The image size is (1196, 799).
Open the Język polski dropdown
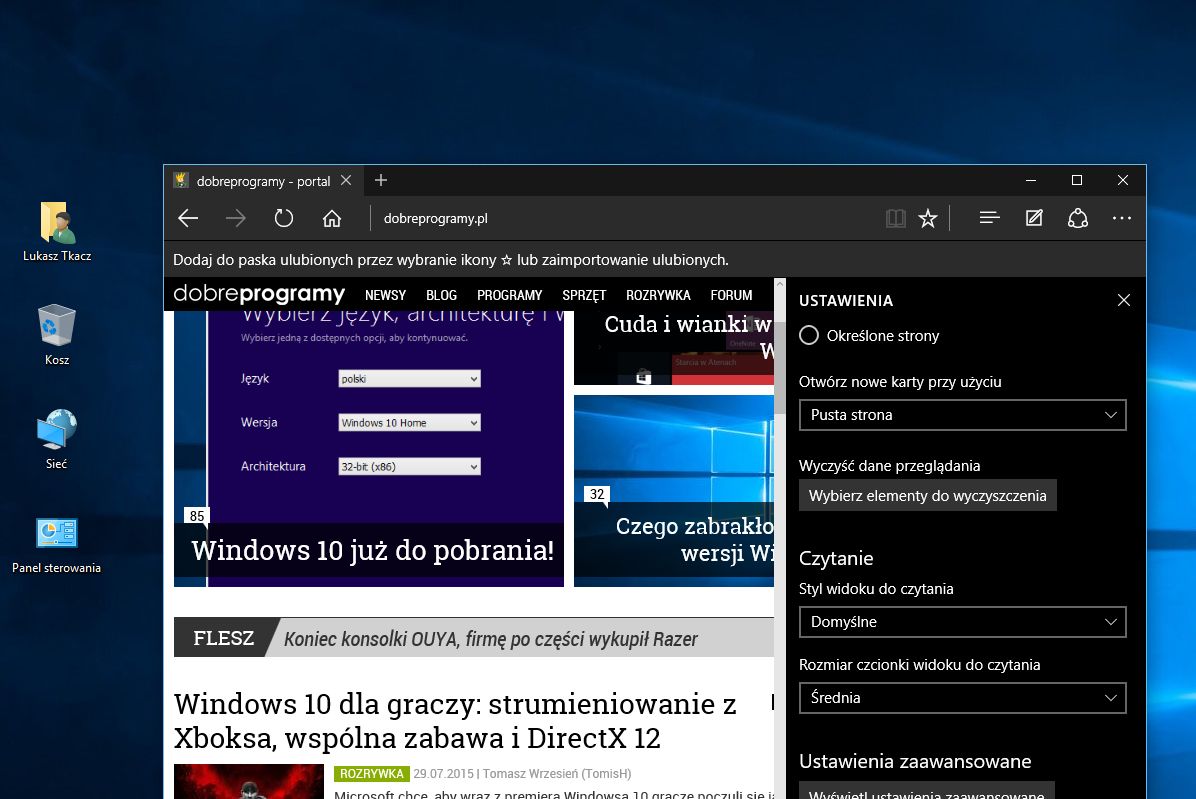[410, 379]
